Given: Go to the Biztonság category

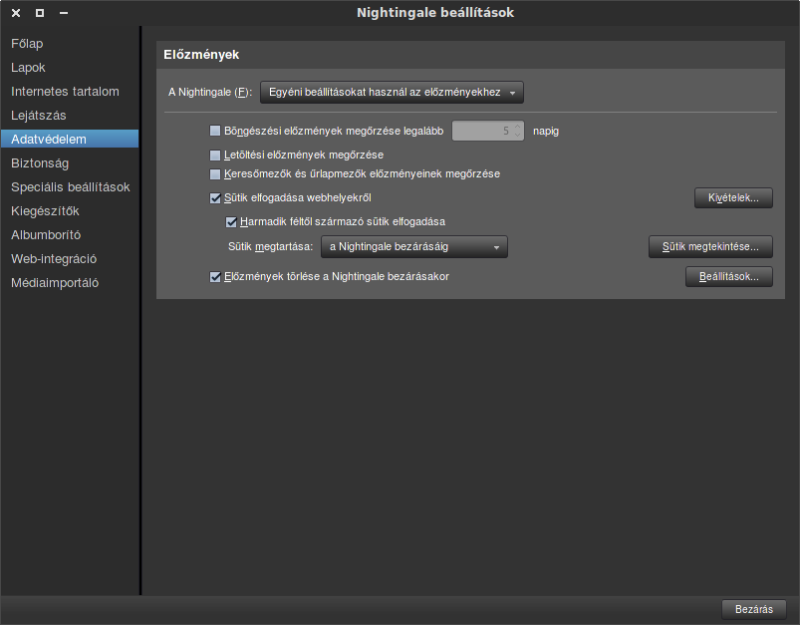Looking at the screenshot, I should pyautogui.click(x=40, y=163).
